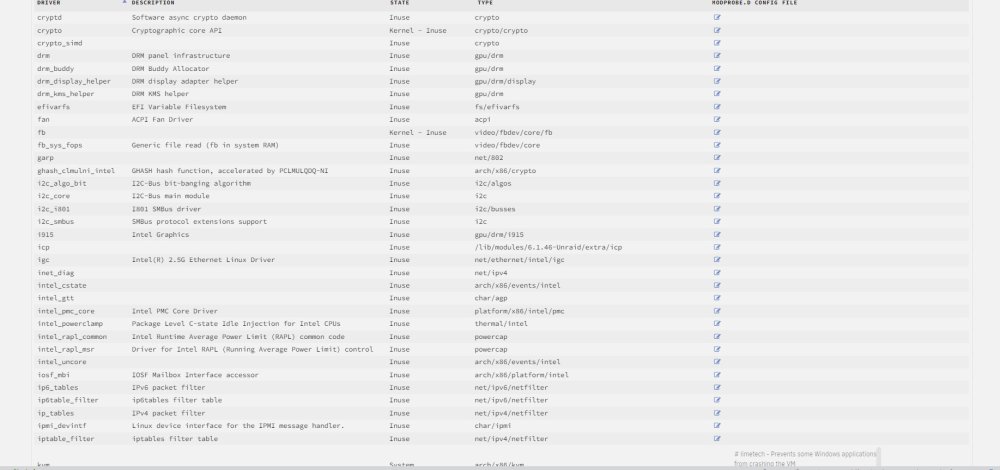Select 'Kernel - Inuse' state in crypto row
Image resolution: width=1000 pixels, height=470 pixels.
point(418,30)
